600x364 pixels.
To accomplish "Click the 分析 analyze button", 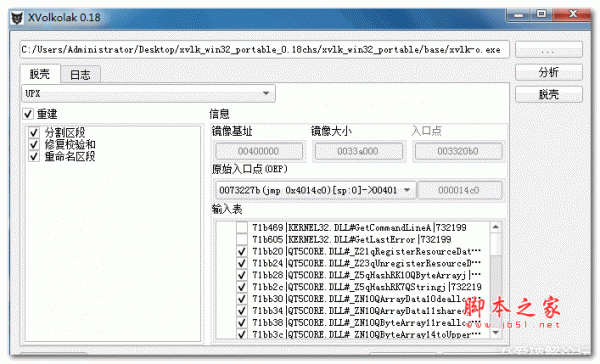I will pyautogui.click(x=549, y=72).
